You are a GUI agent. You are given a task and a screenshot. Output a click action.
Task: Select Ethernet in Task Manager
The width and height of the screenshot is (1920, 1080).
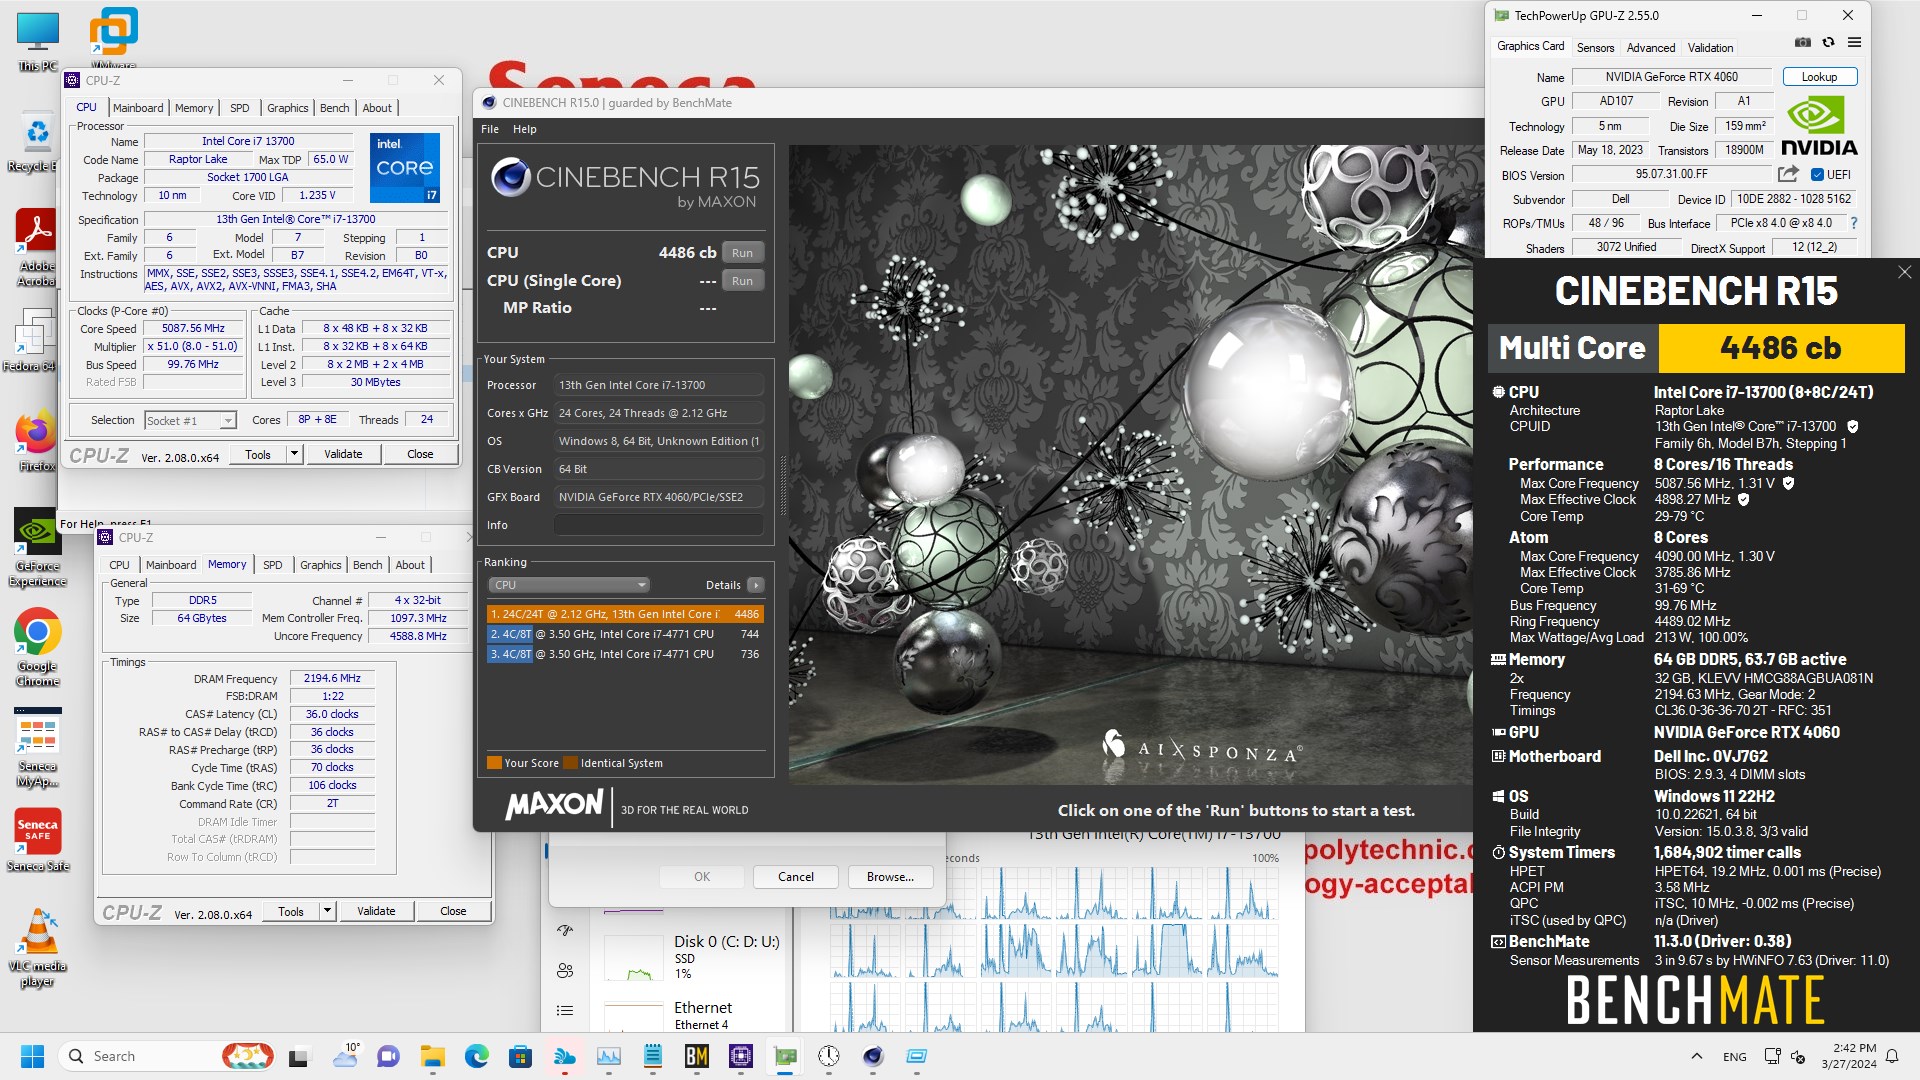pyautogui.click(x=694, y=1015)
